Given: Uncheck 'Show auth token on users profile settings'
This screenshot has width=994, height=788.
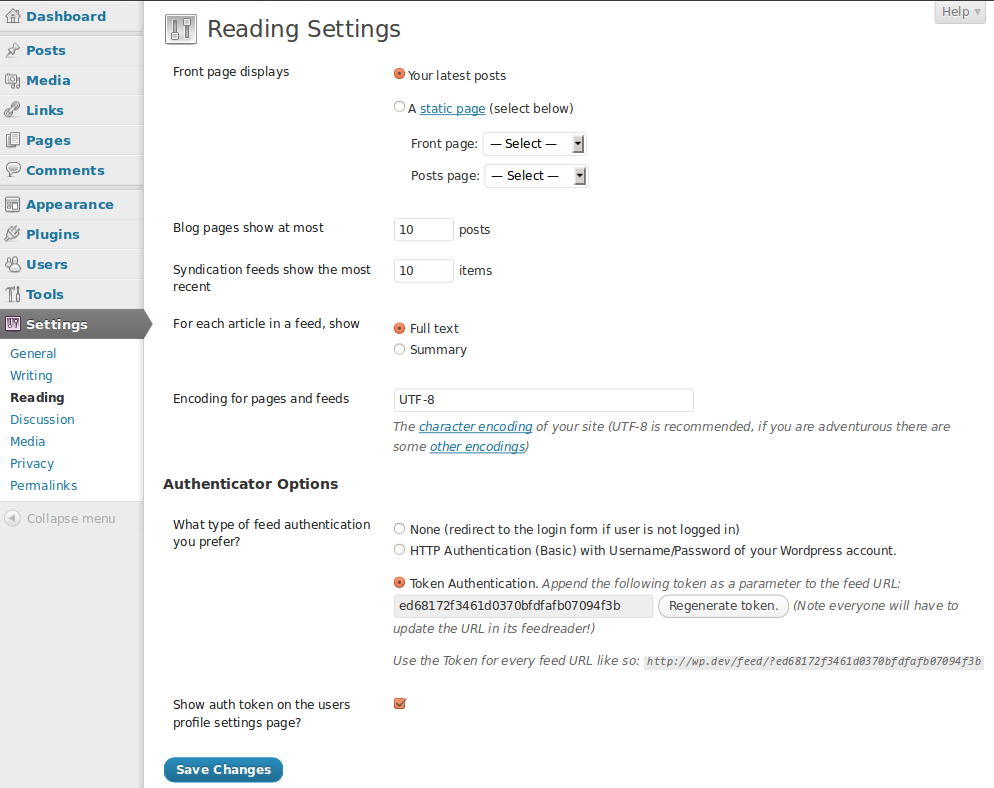Looking at the screenshot, I should [x=400, y=703].
